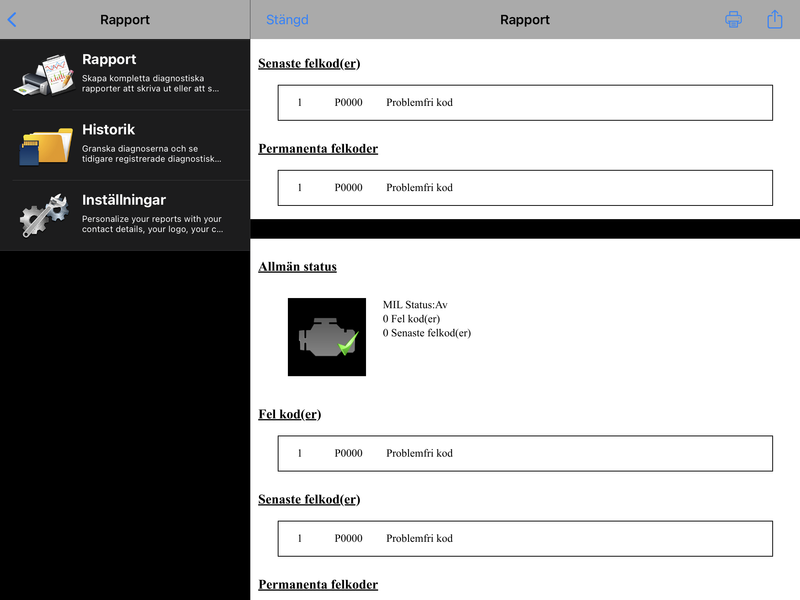800x600 pixels.
Task: Click the 'Rapport' title in the left header
Action: [x=125, y=20]
